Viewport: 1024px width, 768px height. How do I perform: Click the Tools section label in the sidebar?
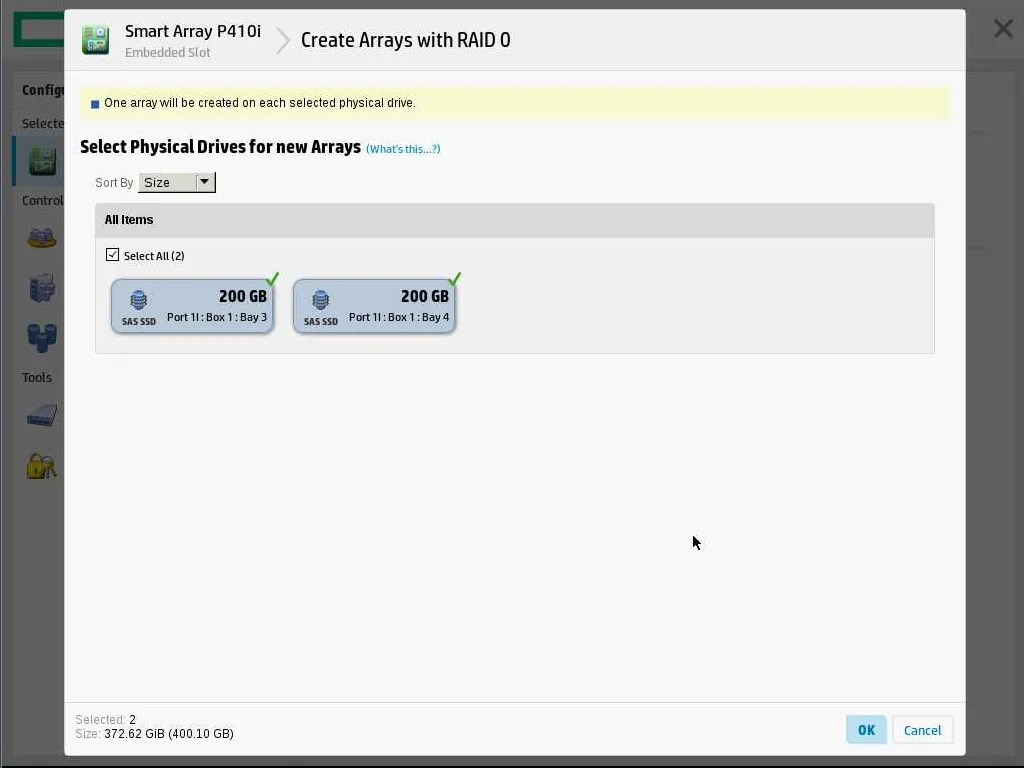[37, 377]
